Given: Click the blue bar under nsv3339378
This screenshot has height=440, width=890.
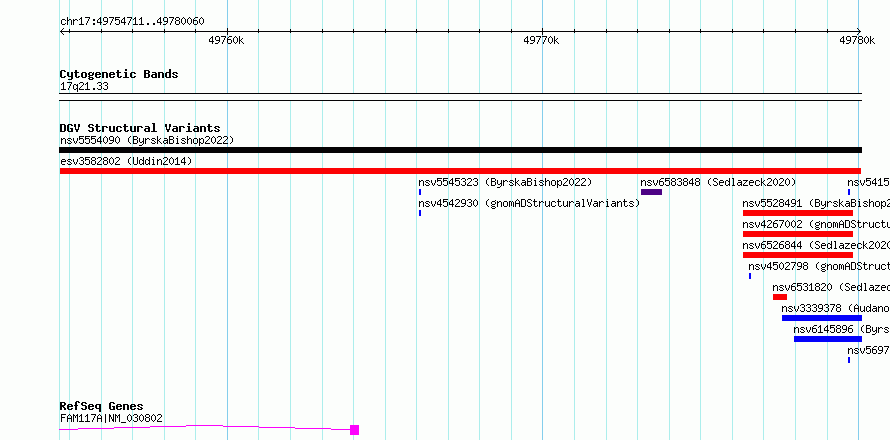Looking at the screenshot, I should tap(822, 318).
